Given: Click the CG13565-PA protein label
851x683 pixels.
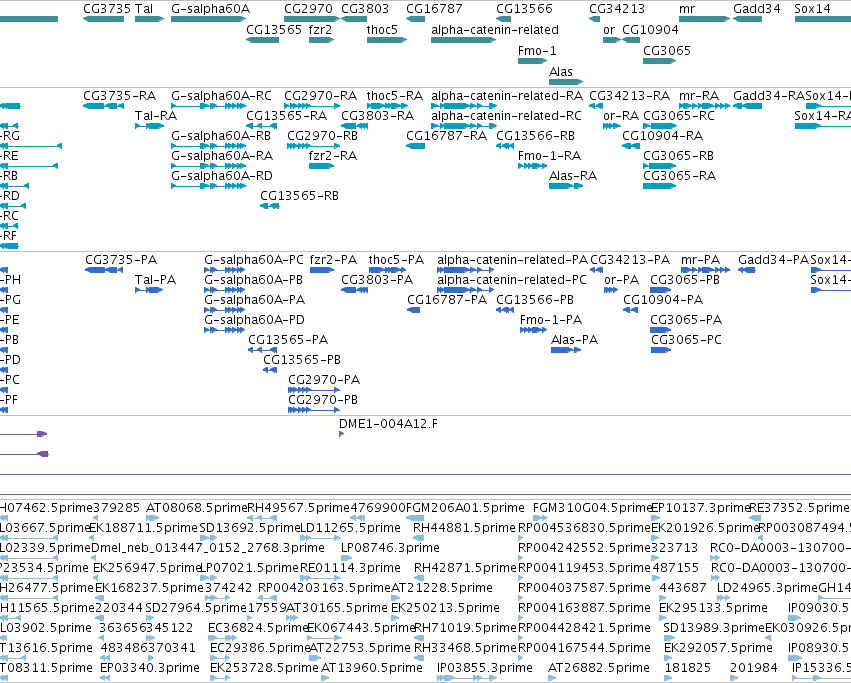Looking at the screenshot, I should (288, 339).
